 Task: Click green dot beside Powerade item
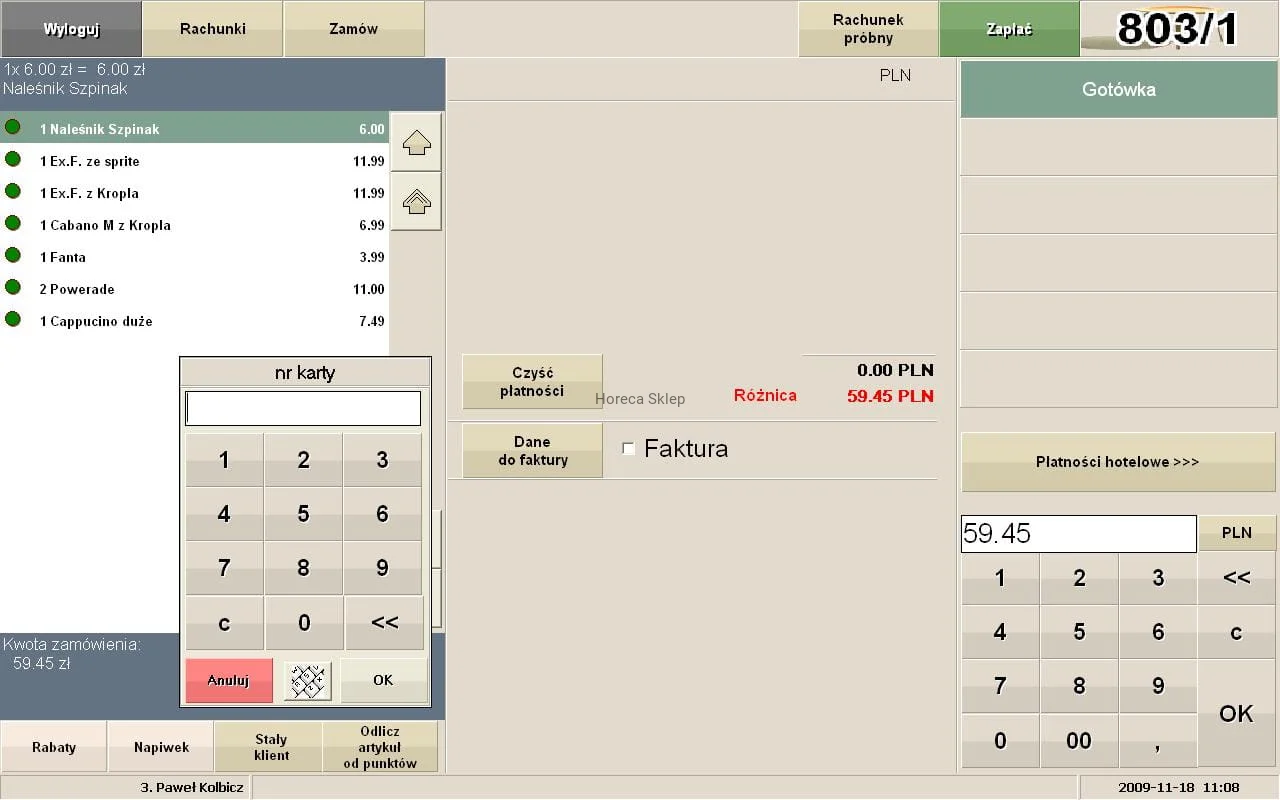pos(13,288)
